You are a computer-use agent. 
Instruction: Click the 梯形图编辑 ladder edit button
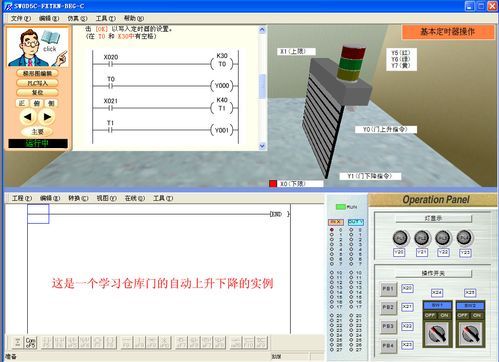tap(37, 73)
